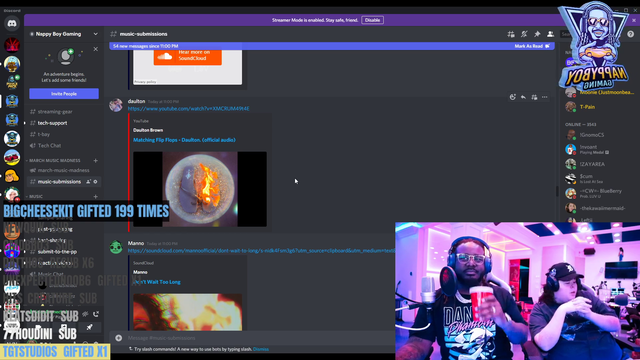Open daulton's YouTube watch link
The height and width of the screenshot is (360, 640).
pos(189,109)
